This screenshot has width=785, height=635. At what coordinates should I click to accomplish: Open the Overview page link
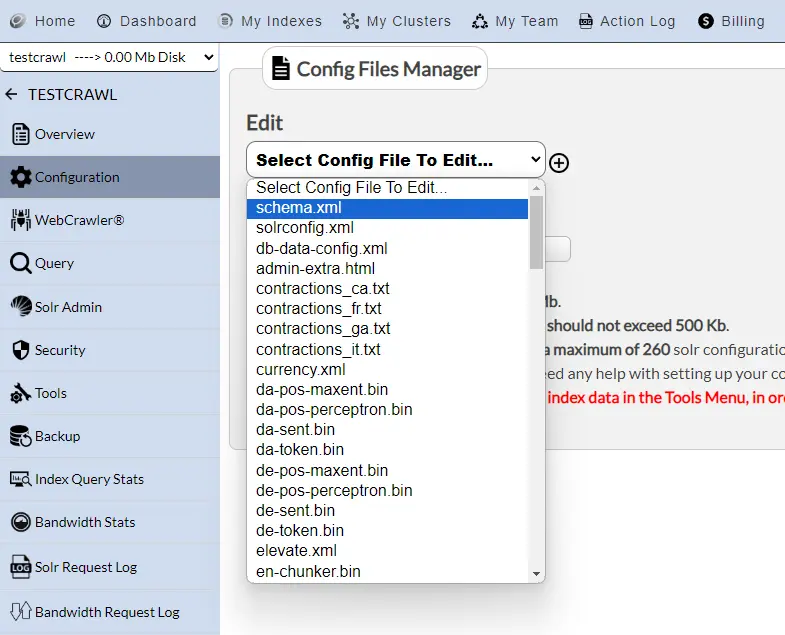64,134
